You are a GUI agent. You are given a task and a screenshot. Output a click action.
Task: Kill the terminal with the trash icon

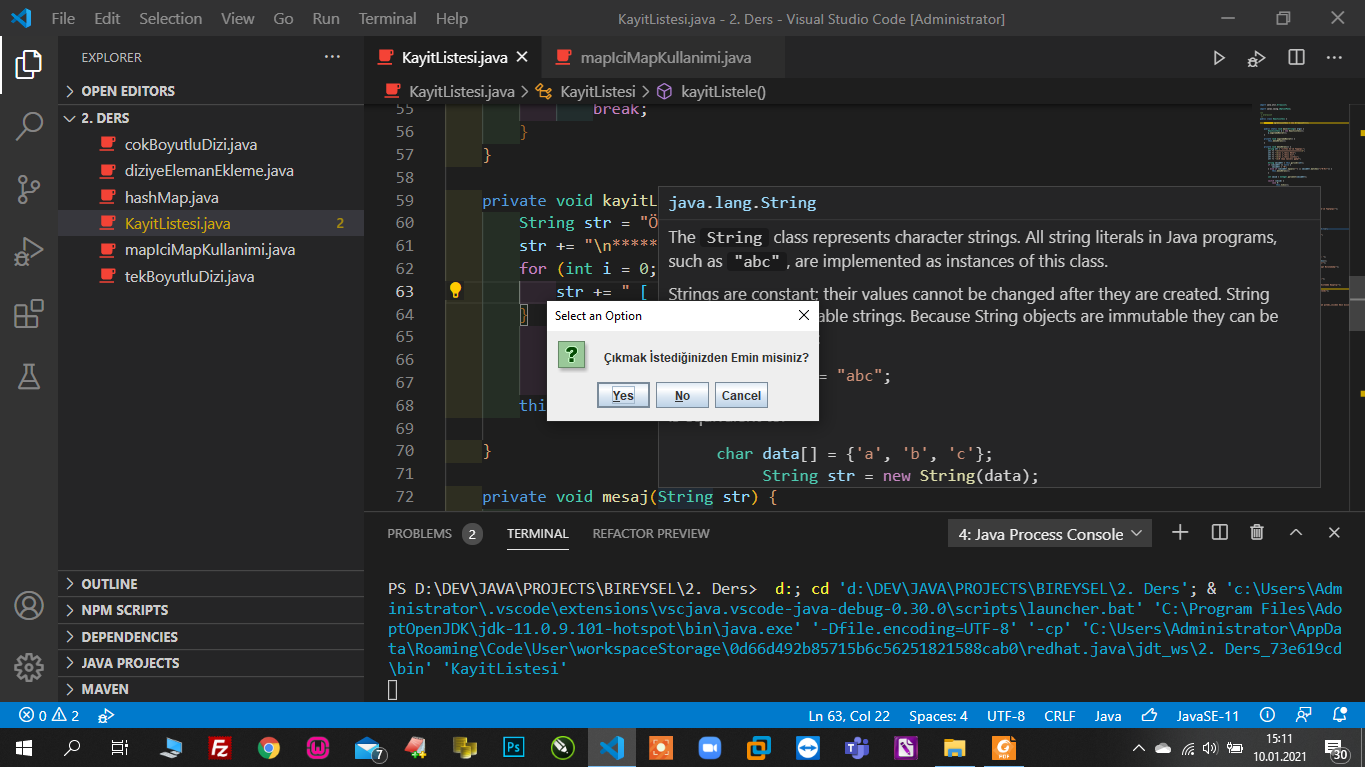coord(1257,533)
